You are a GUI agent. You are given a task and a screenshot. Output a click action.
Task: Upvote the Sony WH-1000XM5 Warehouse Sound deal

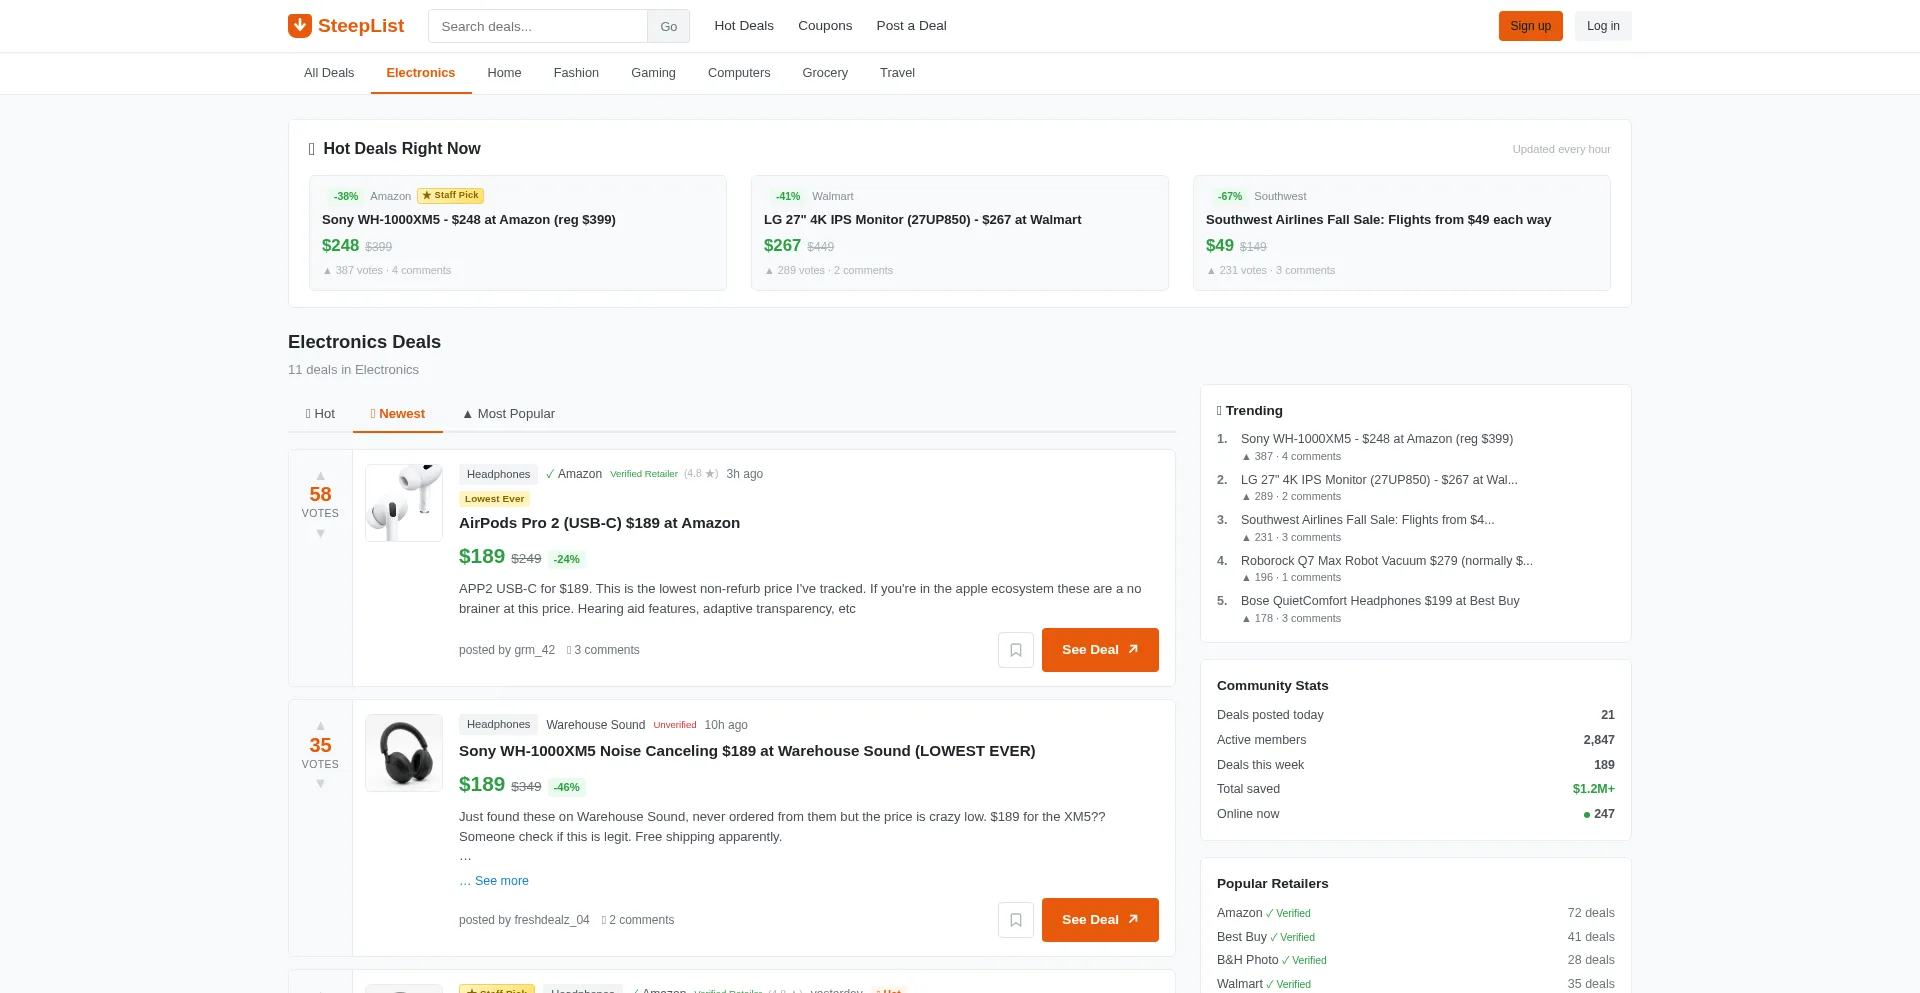[x=320, y=726]
